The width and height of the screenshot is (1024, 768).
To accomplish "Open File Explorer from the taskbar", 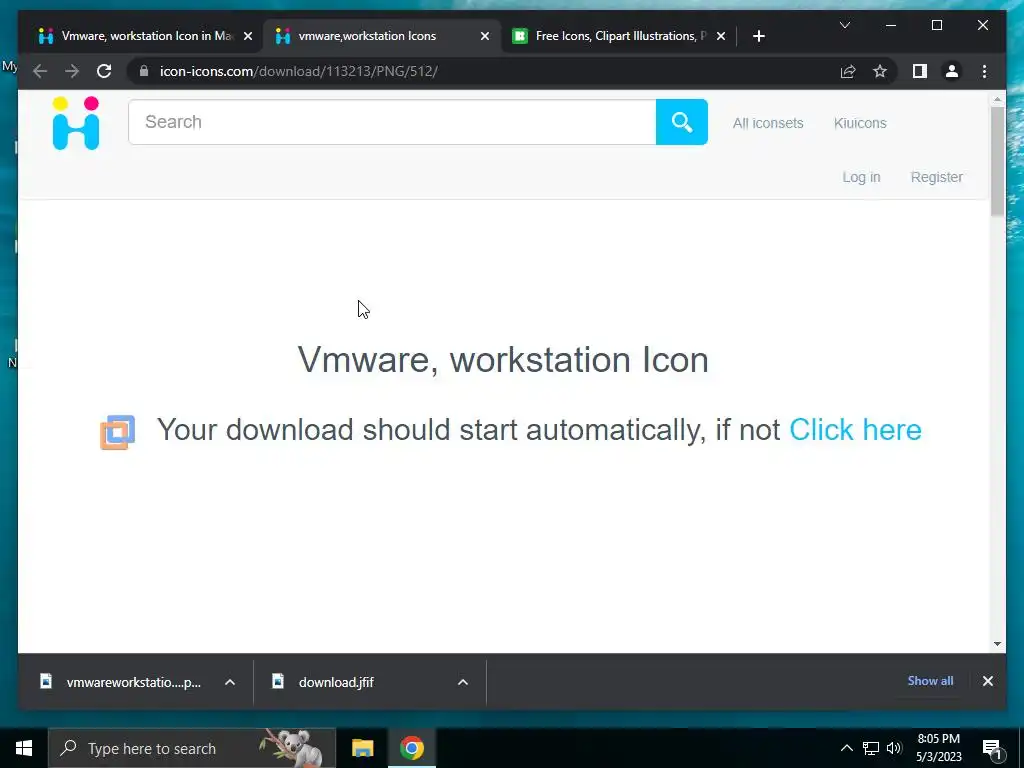I will pos(362,748).
